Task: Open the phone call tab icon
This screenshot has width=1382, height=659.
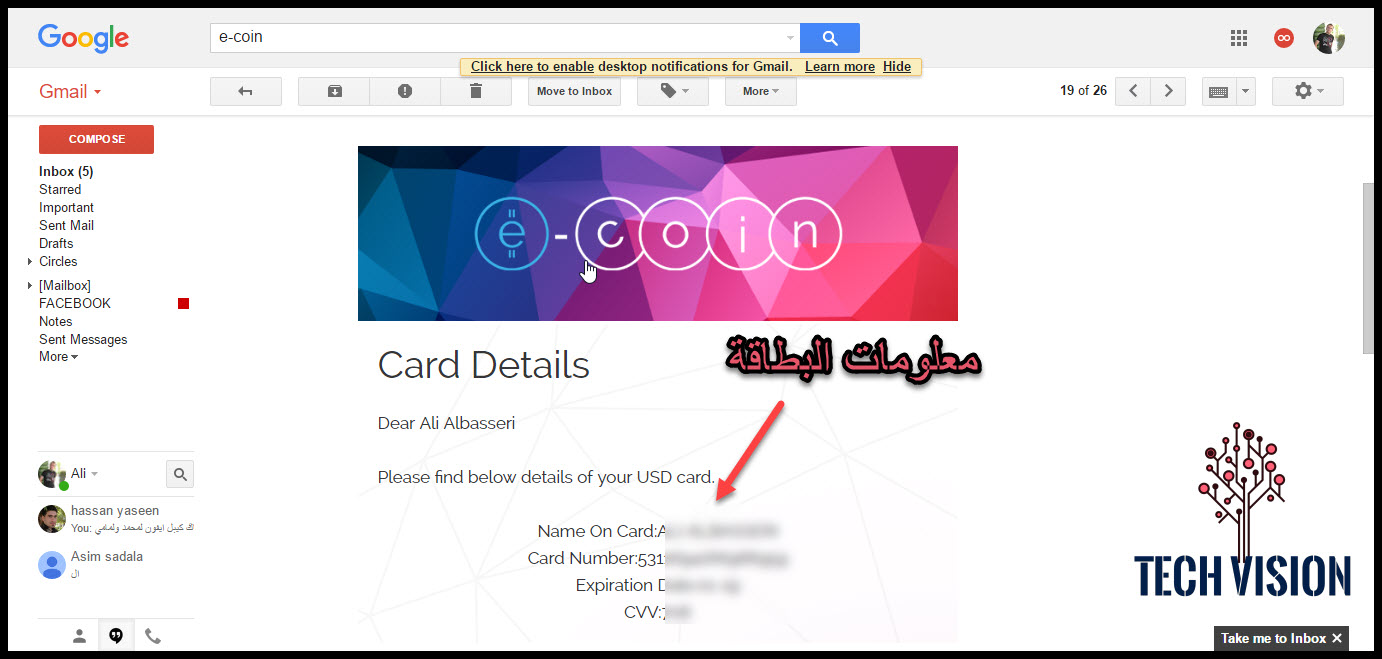Action: (x=153, y=636)
